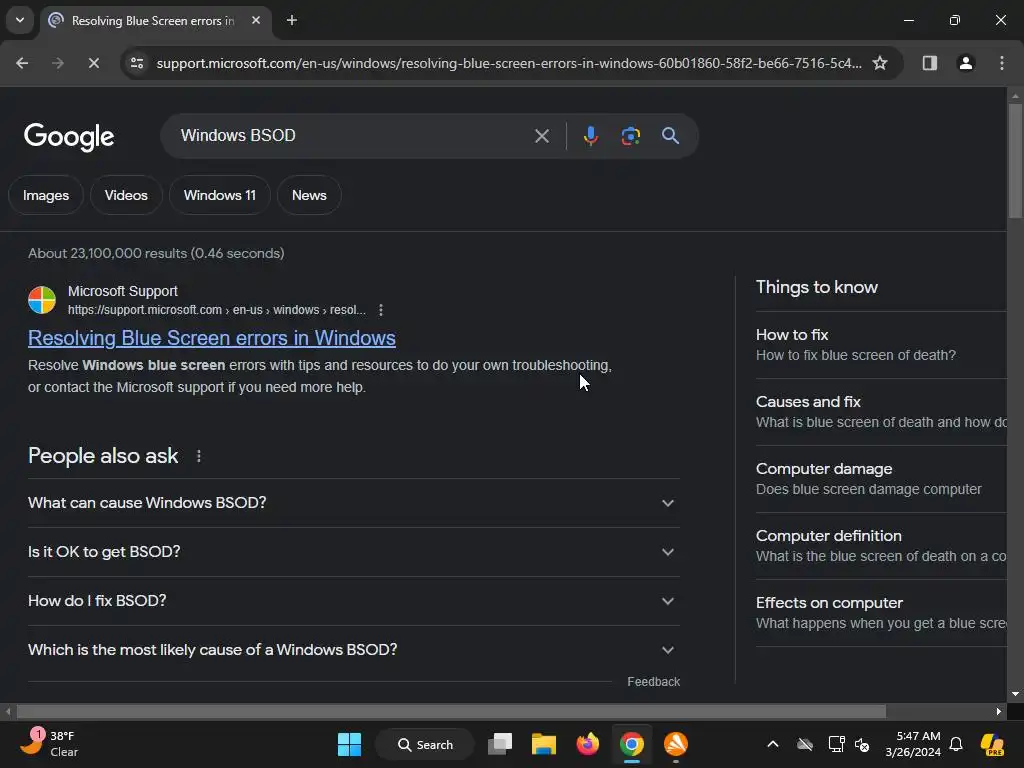
Task: Open Task View on taskbar
Action: point(500,744)
